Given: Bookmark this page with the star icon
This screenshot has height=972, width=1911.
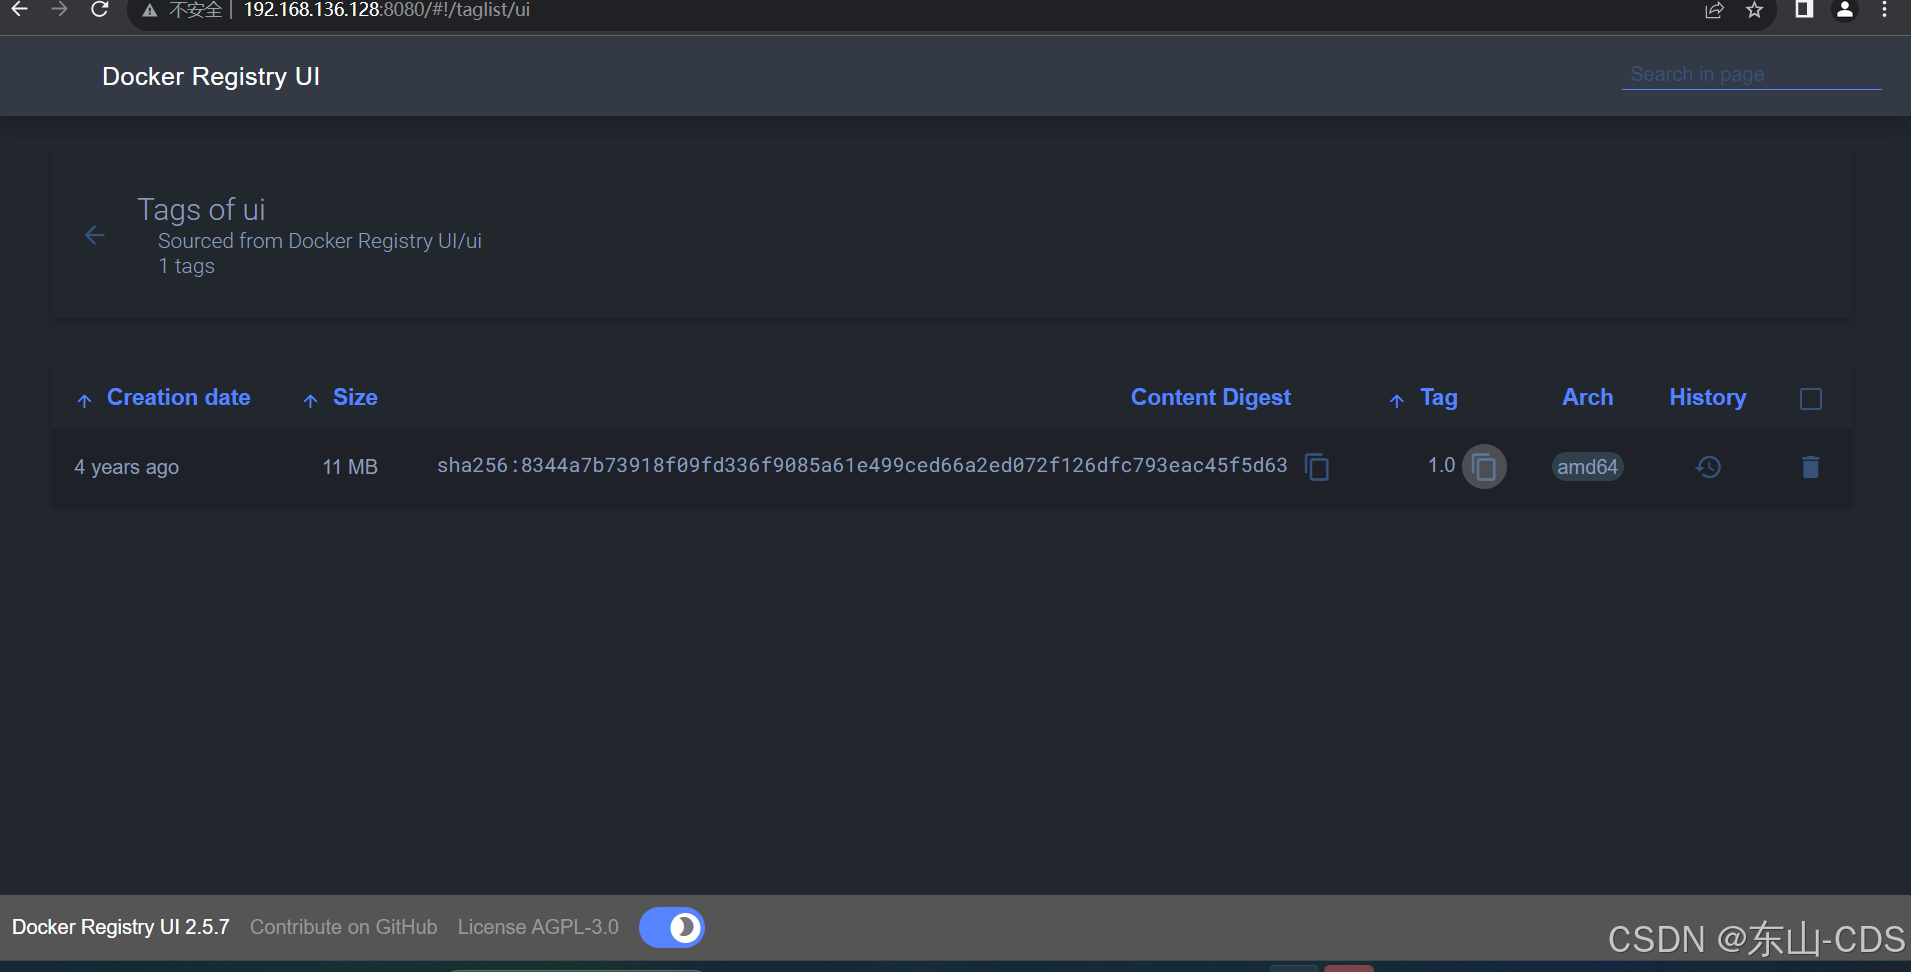Looking at the screenshot, I should 1754,10.
